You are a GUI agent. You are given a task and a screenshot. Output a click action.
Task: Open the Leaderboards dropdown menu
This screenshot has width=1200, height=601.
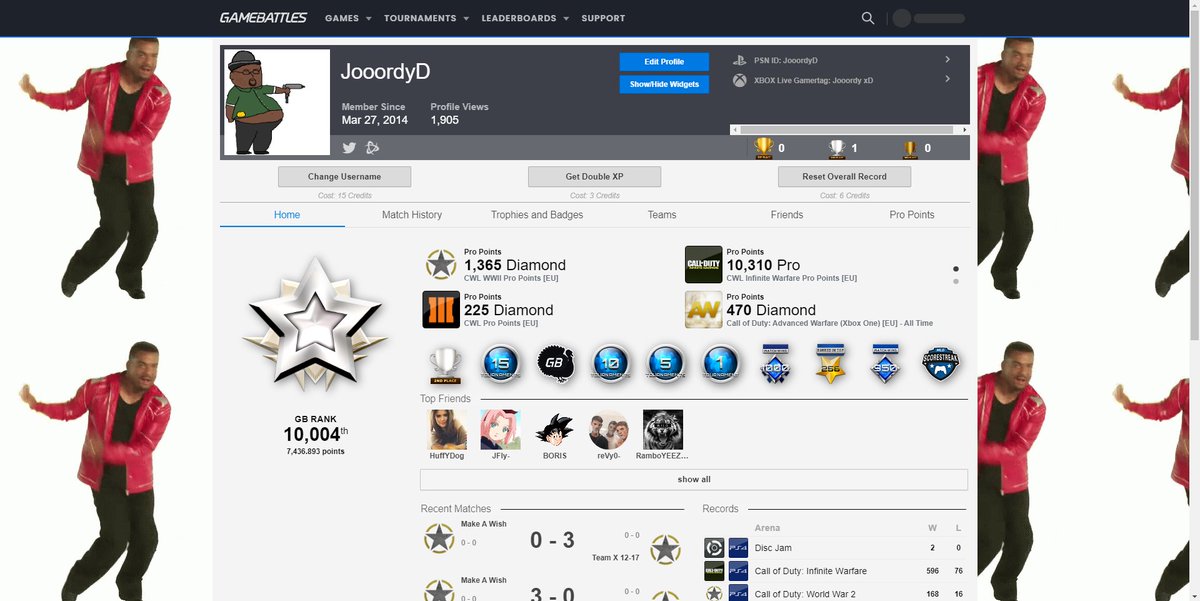pyautogui.click(x=525, y=18)
